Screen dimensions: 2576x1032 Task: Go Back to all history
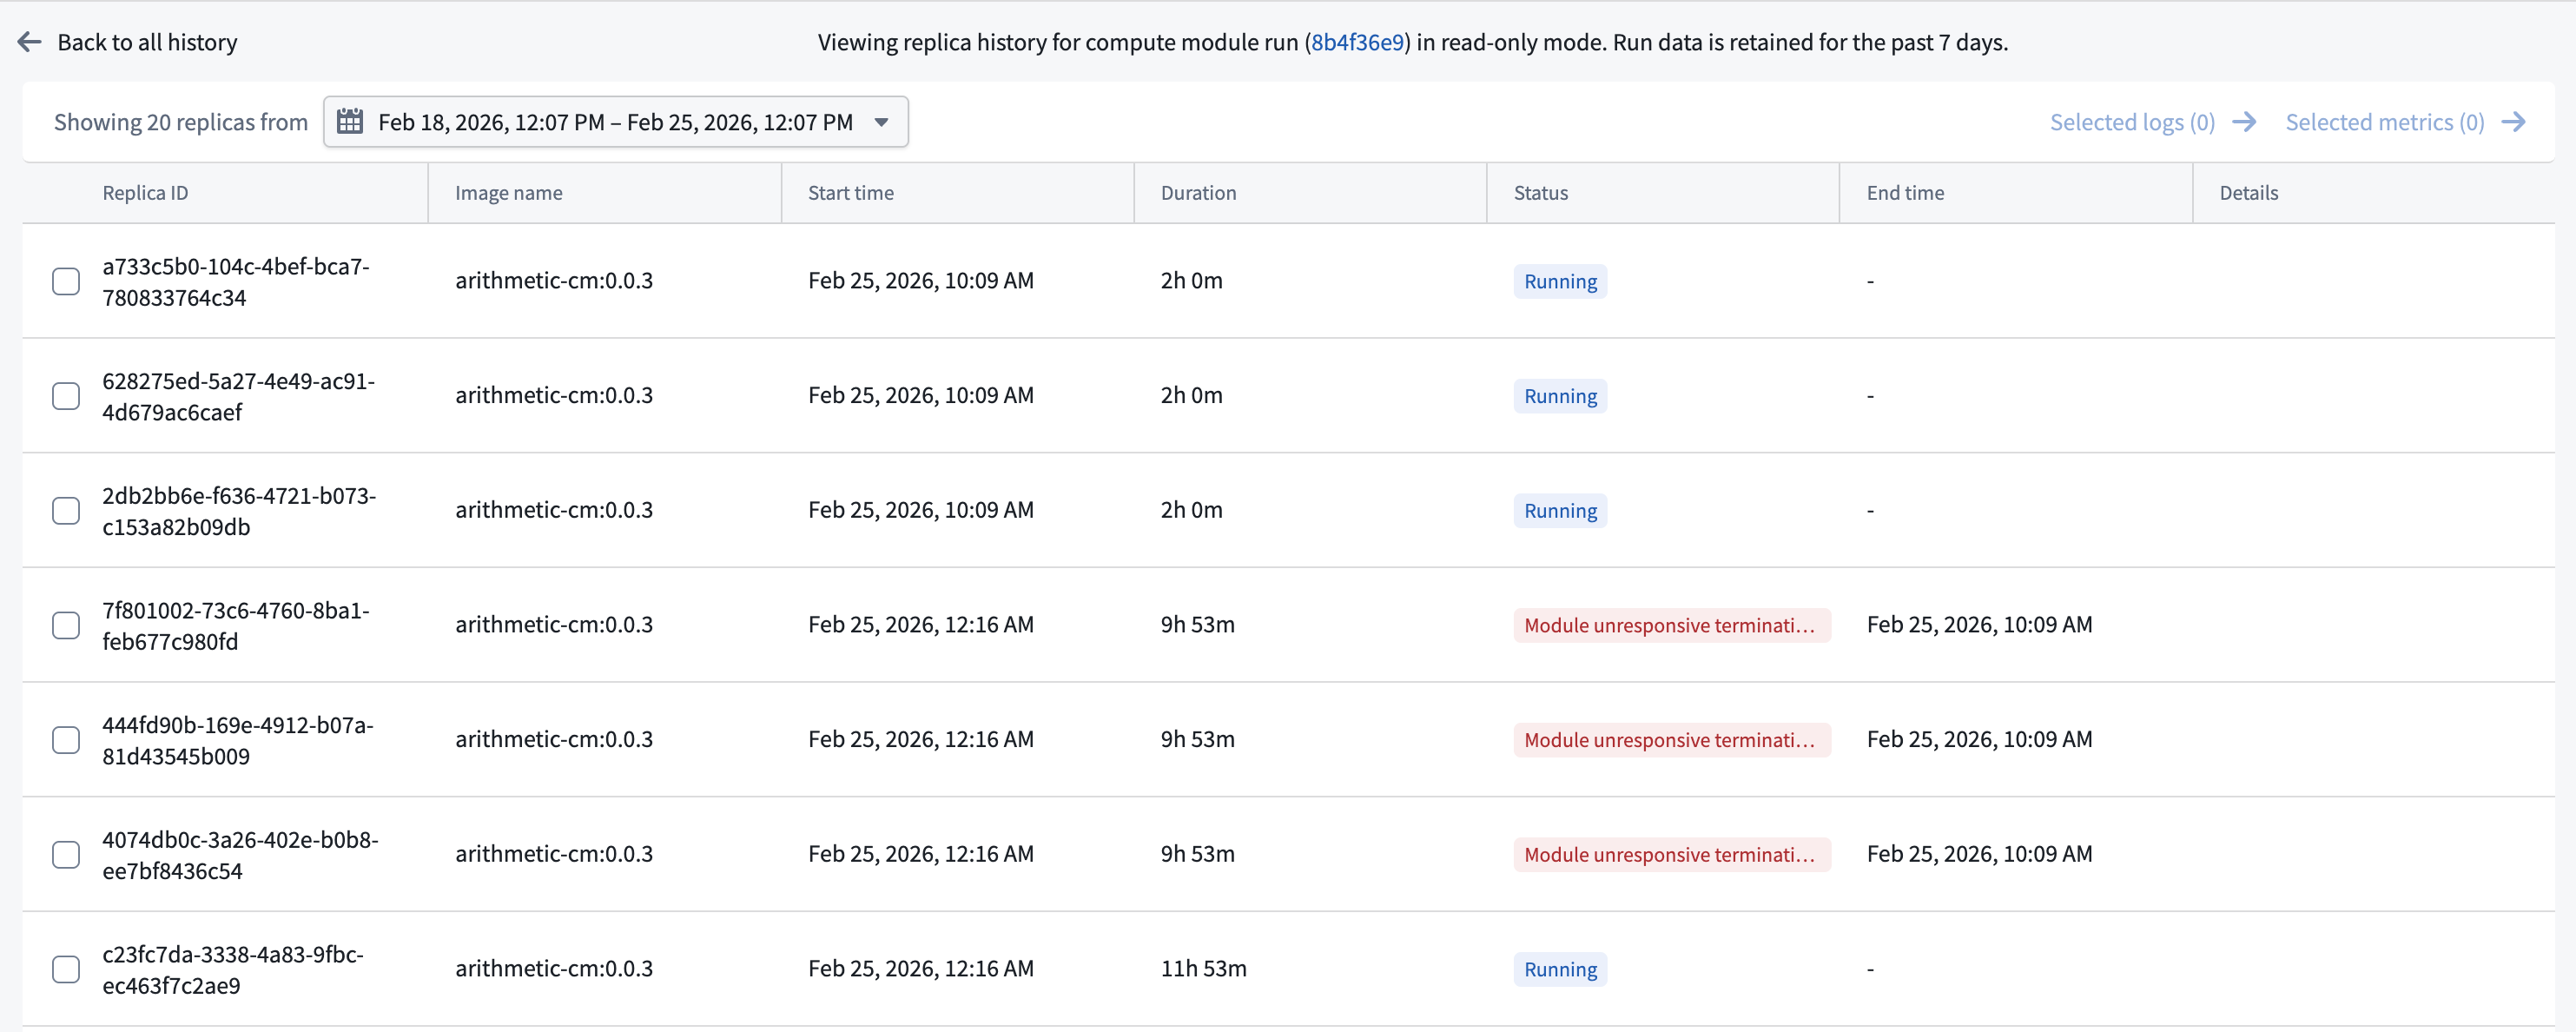147,42
